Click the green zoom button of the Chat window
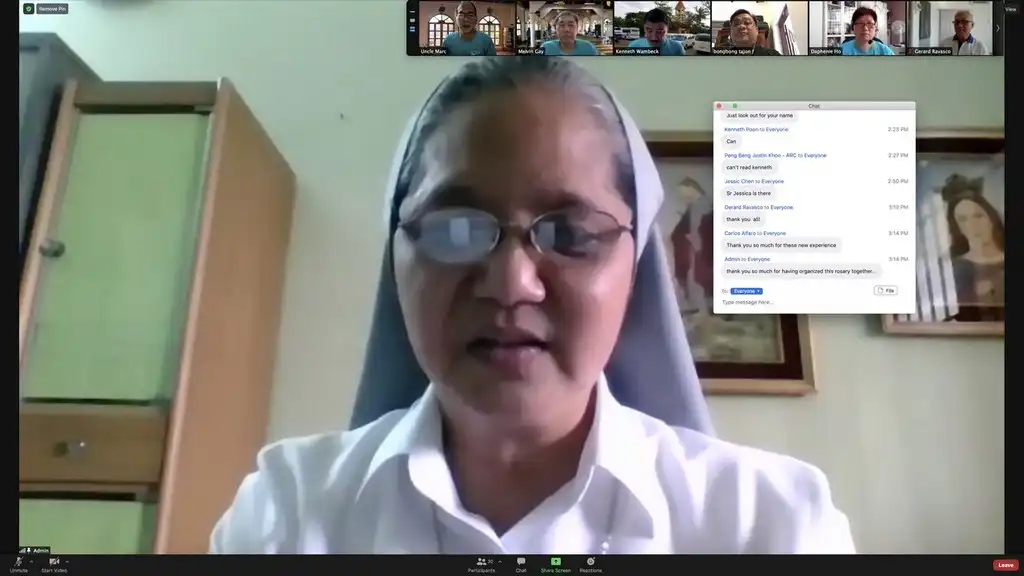Screen dimensions: 1024x576 (x=735, y=106)
